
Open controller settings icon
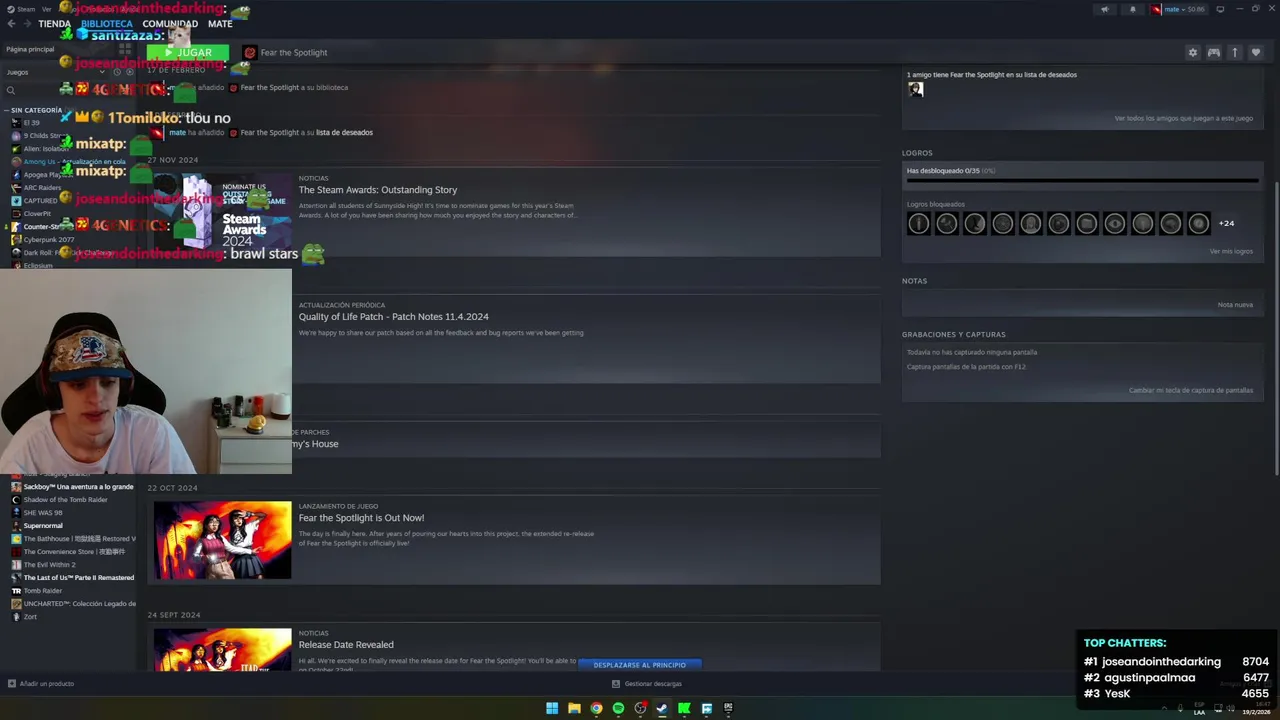(1213, 52)
